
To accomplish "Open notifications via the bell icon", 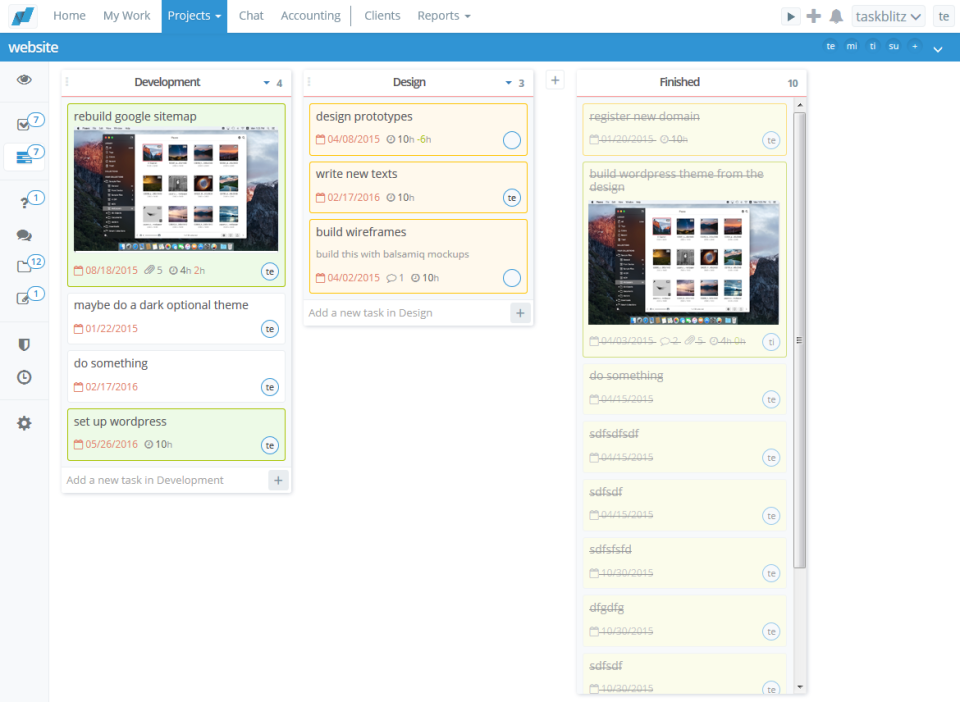I will pyautogui.click(x=838, y=15).
